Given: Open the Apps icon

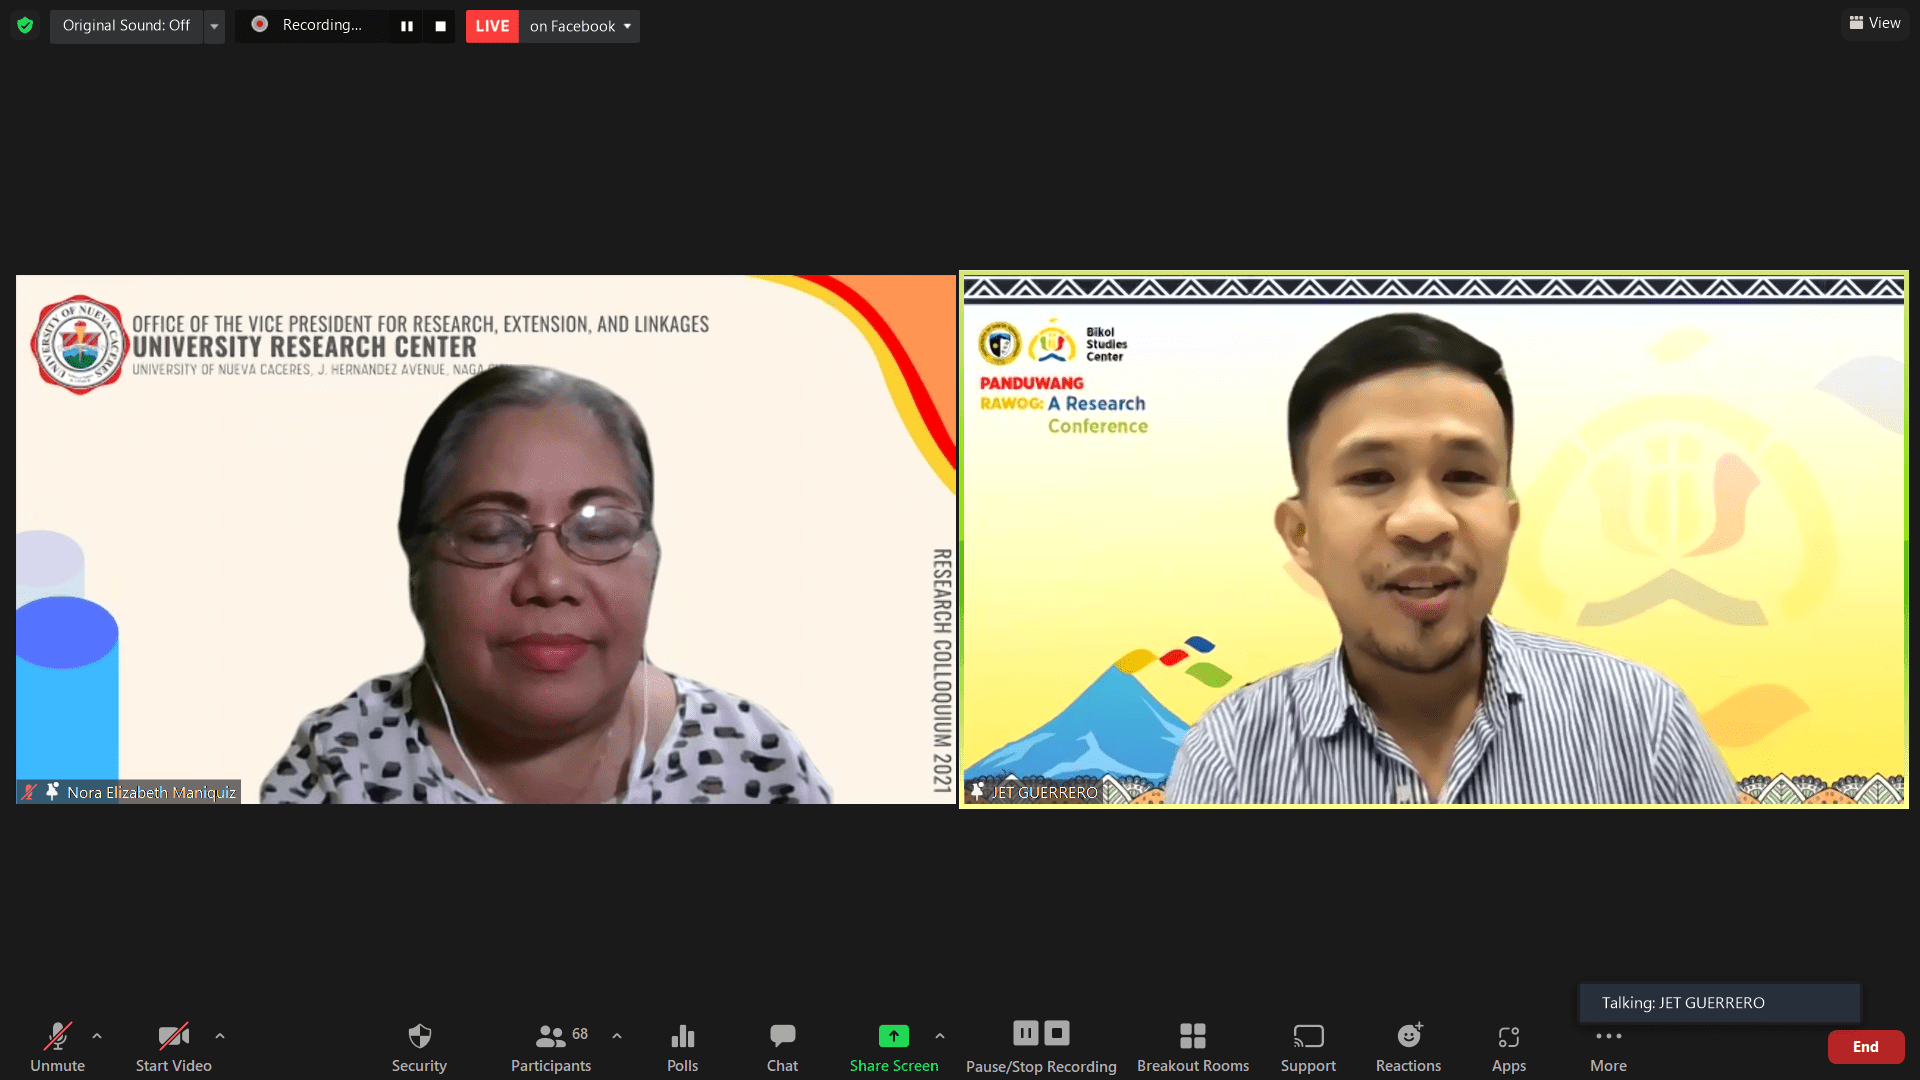Looking at the screenshot, I should point(1508,1036).
